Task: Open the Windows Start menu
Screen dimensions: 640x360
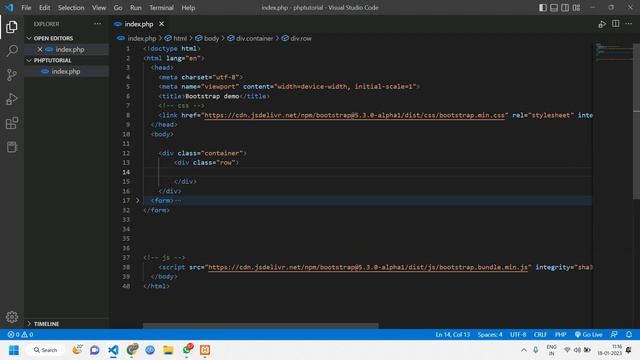Action: (x=14, y=350)
